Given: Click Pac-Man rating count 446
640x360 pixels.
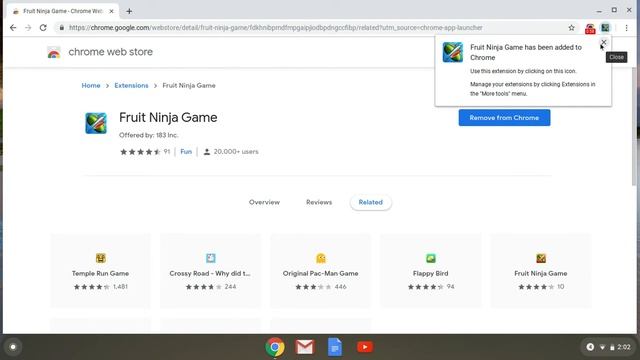Looking at the screenshot, I should tap(340, 287).
